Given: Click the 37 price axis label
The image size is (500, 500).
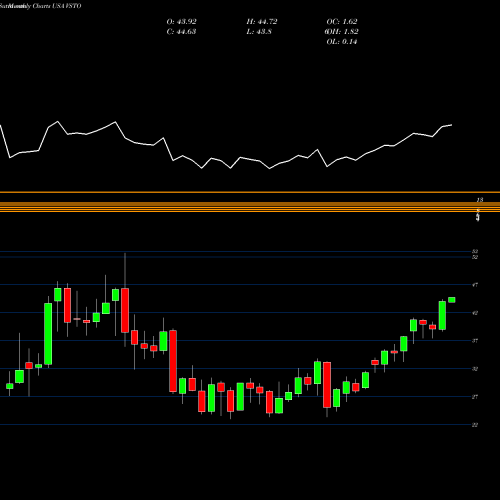Looking at the screenshot, I should pyautogui.click(x=475, y=341).
